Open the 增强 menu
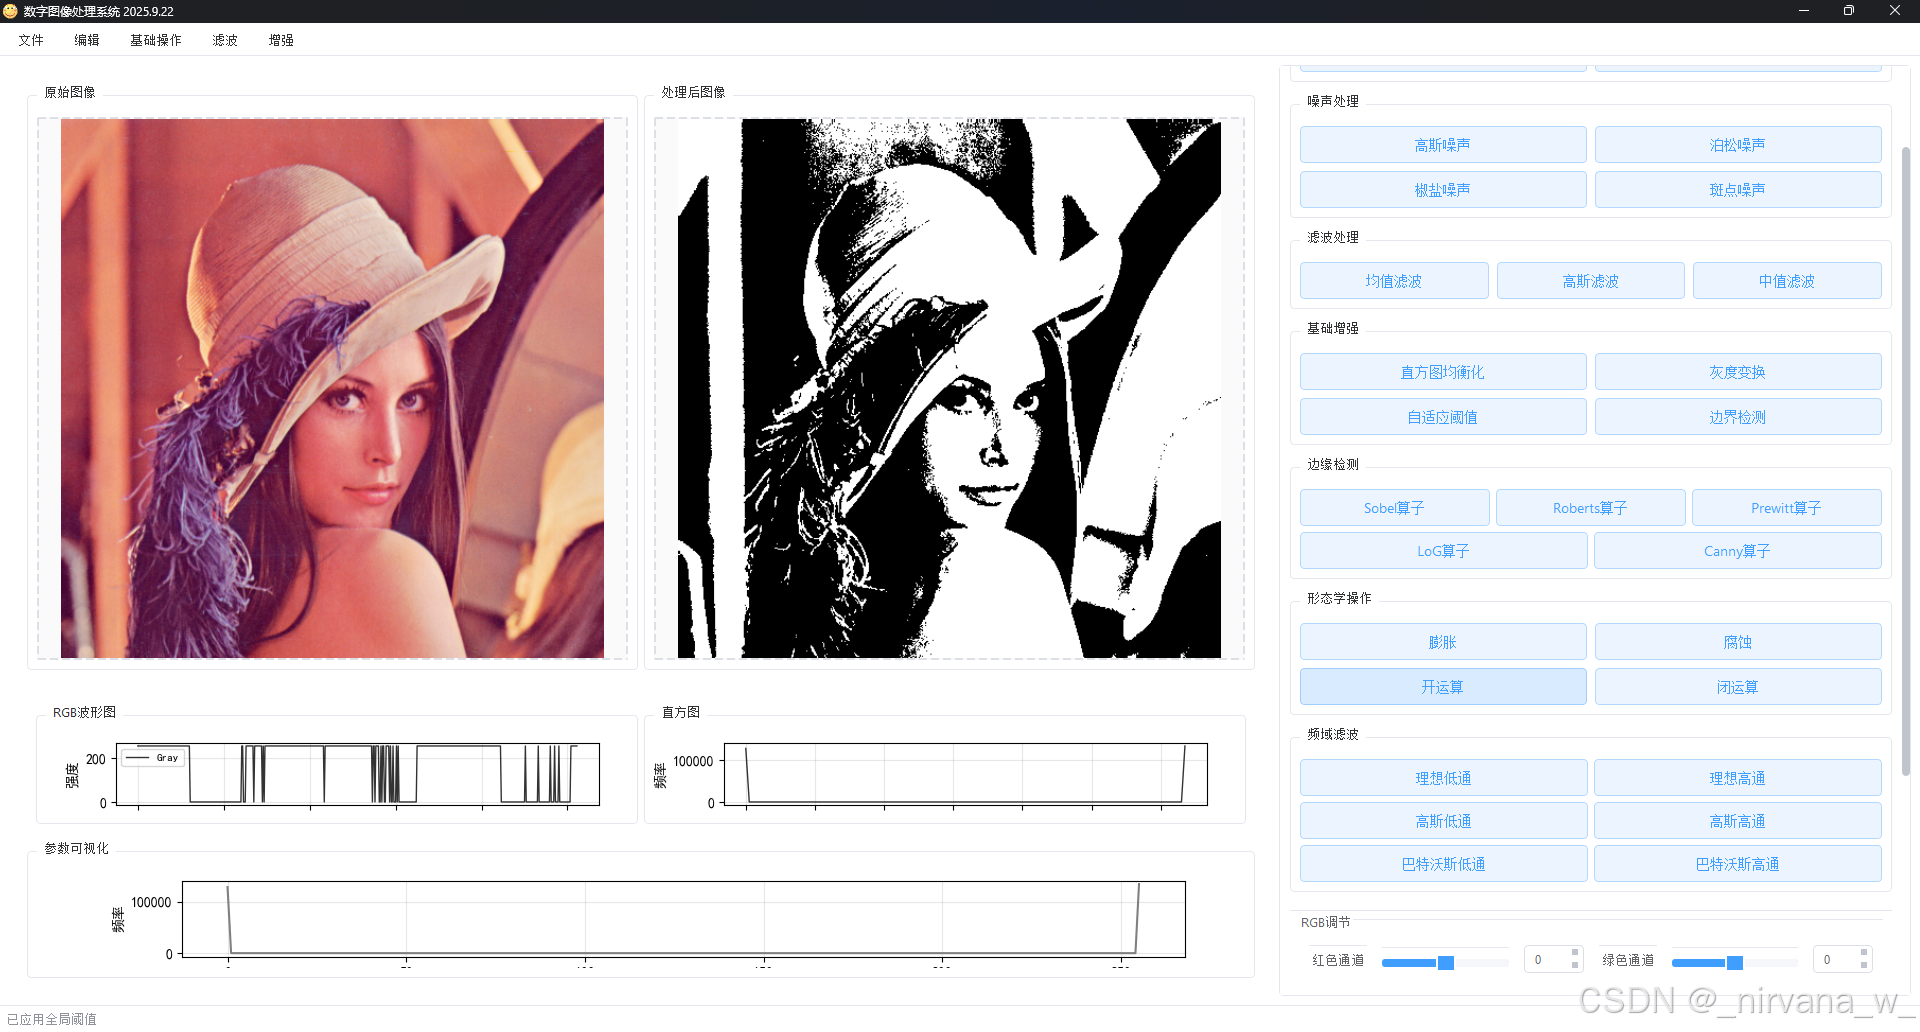The width and height of the screenshot is (1920, 1032). [x=281, y=40]
